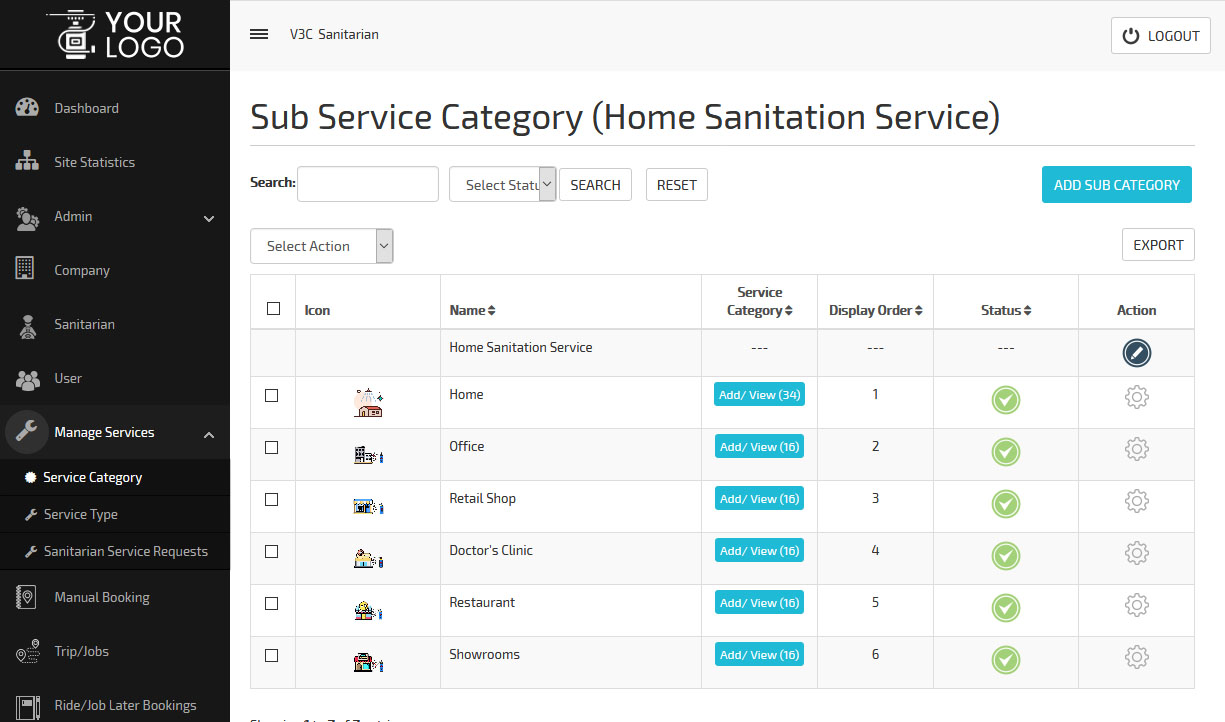This screenshot has width=1225, height=722.
Task: Click the V3C Sanitarian header text
Action: coord(334,34)
